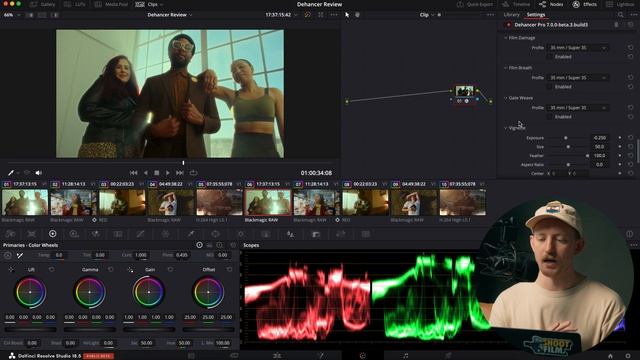Enable the Film Damage checkbox
The width and height of the screenshot is (640, 360).
pyautogui.click(x=550, y=57)
